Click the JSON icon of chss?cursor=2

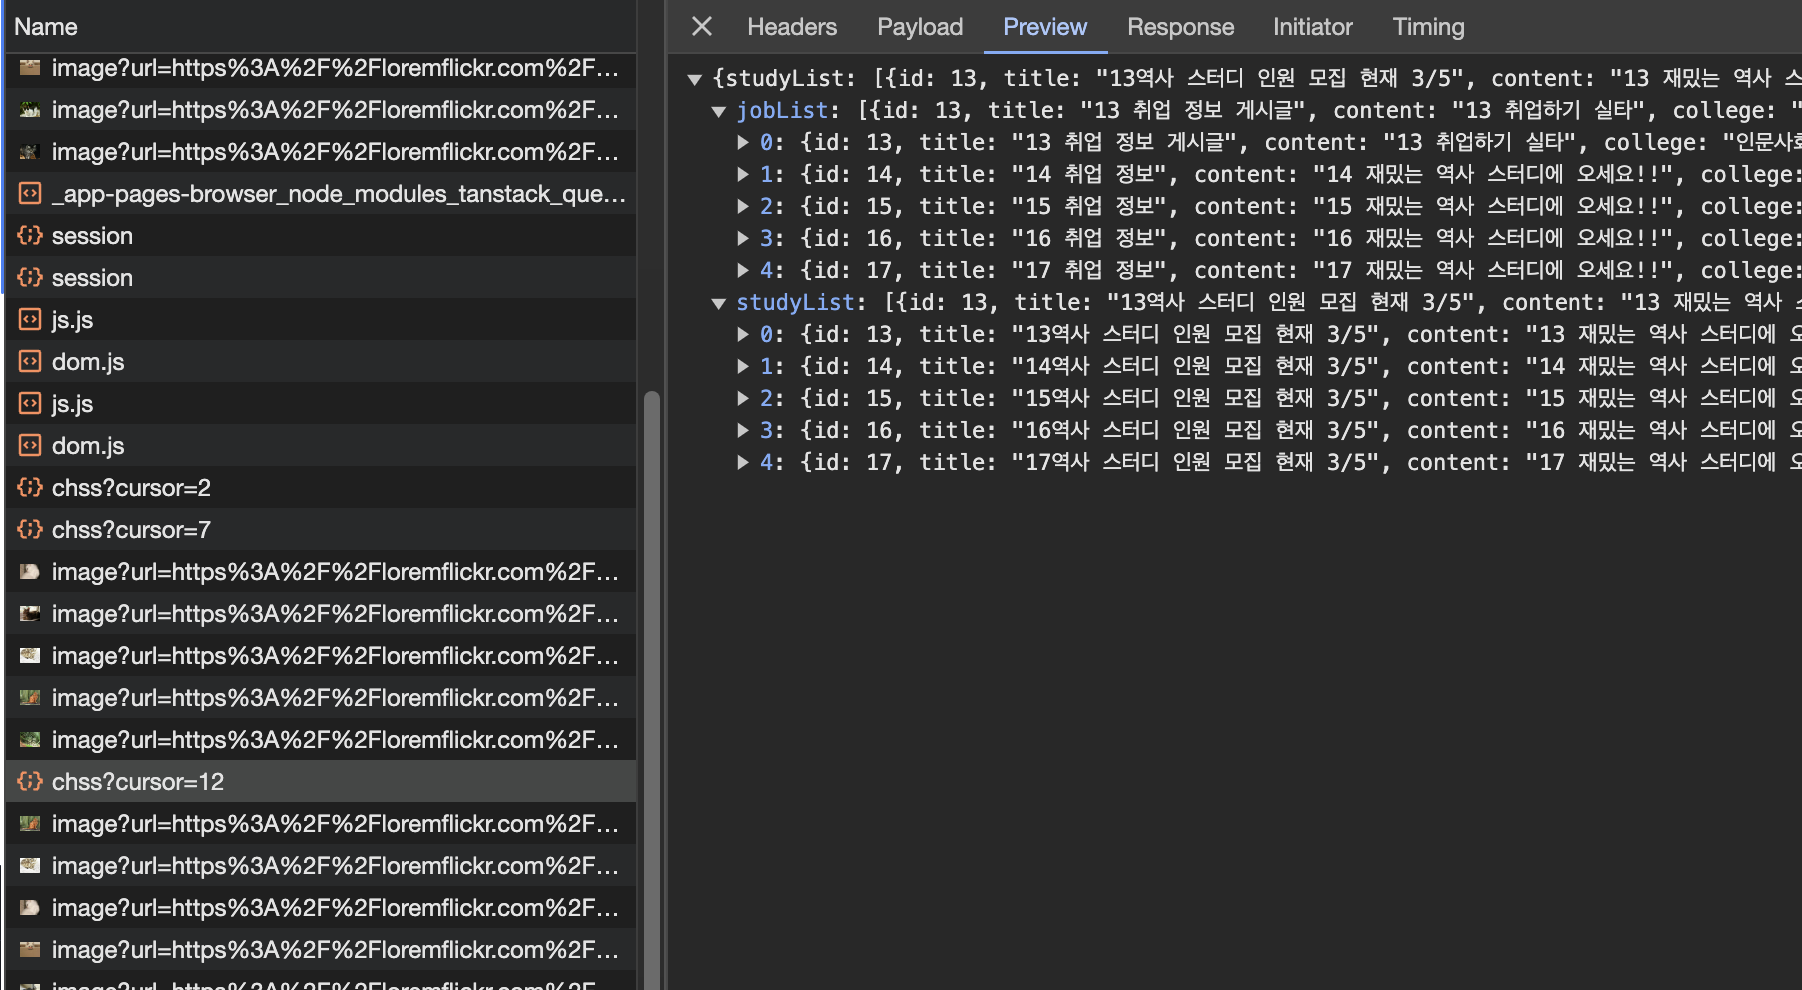click(30, 487)
